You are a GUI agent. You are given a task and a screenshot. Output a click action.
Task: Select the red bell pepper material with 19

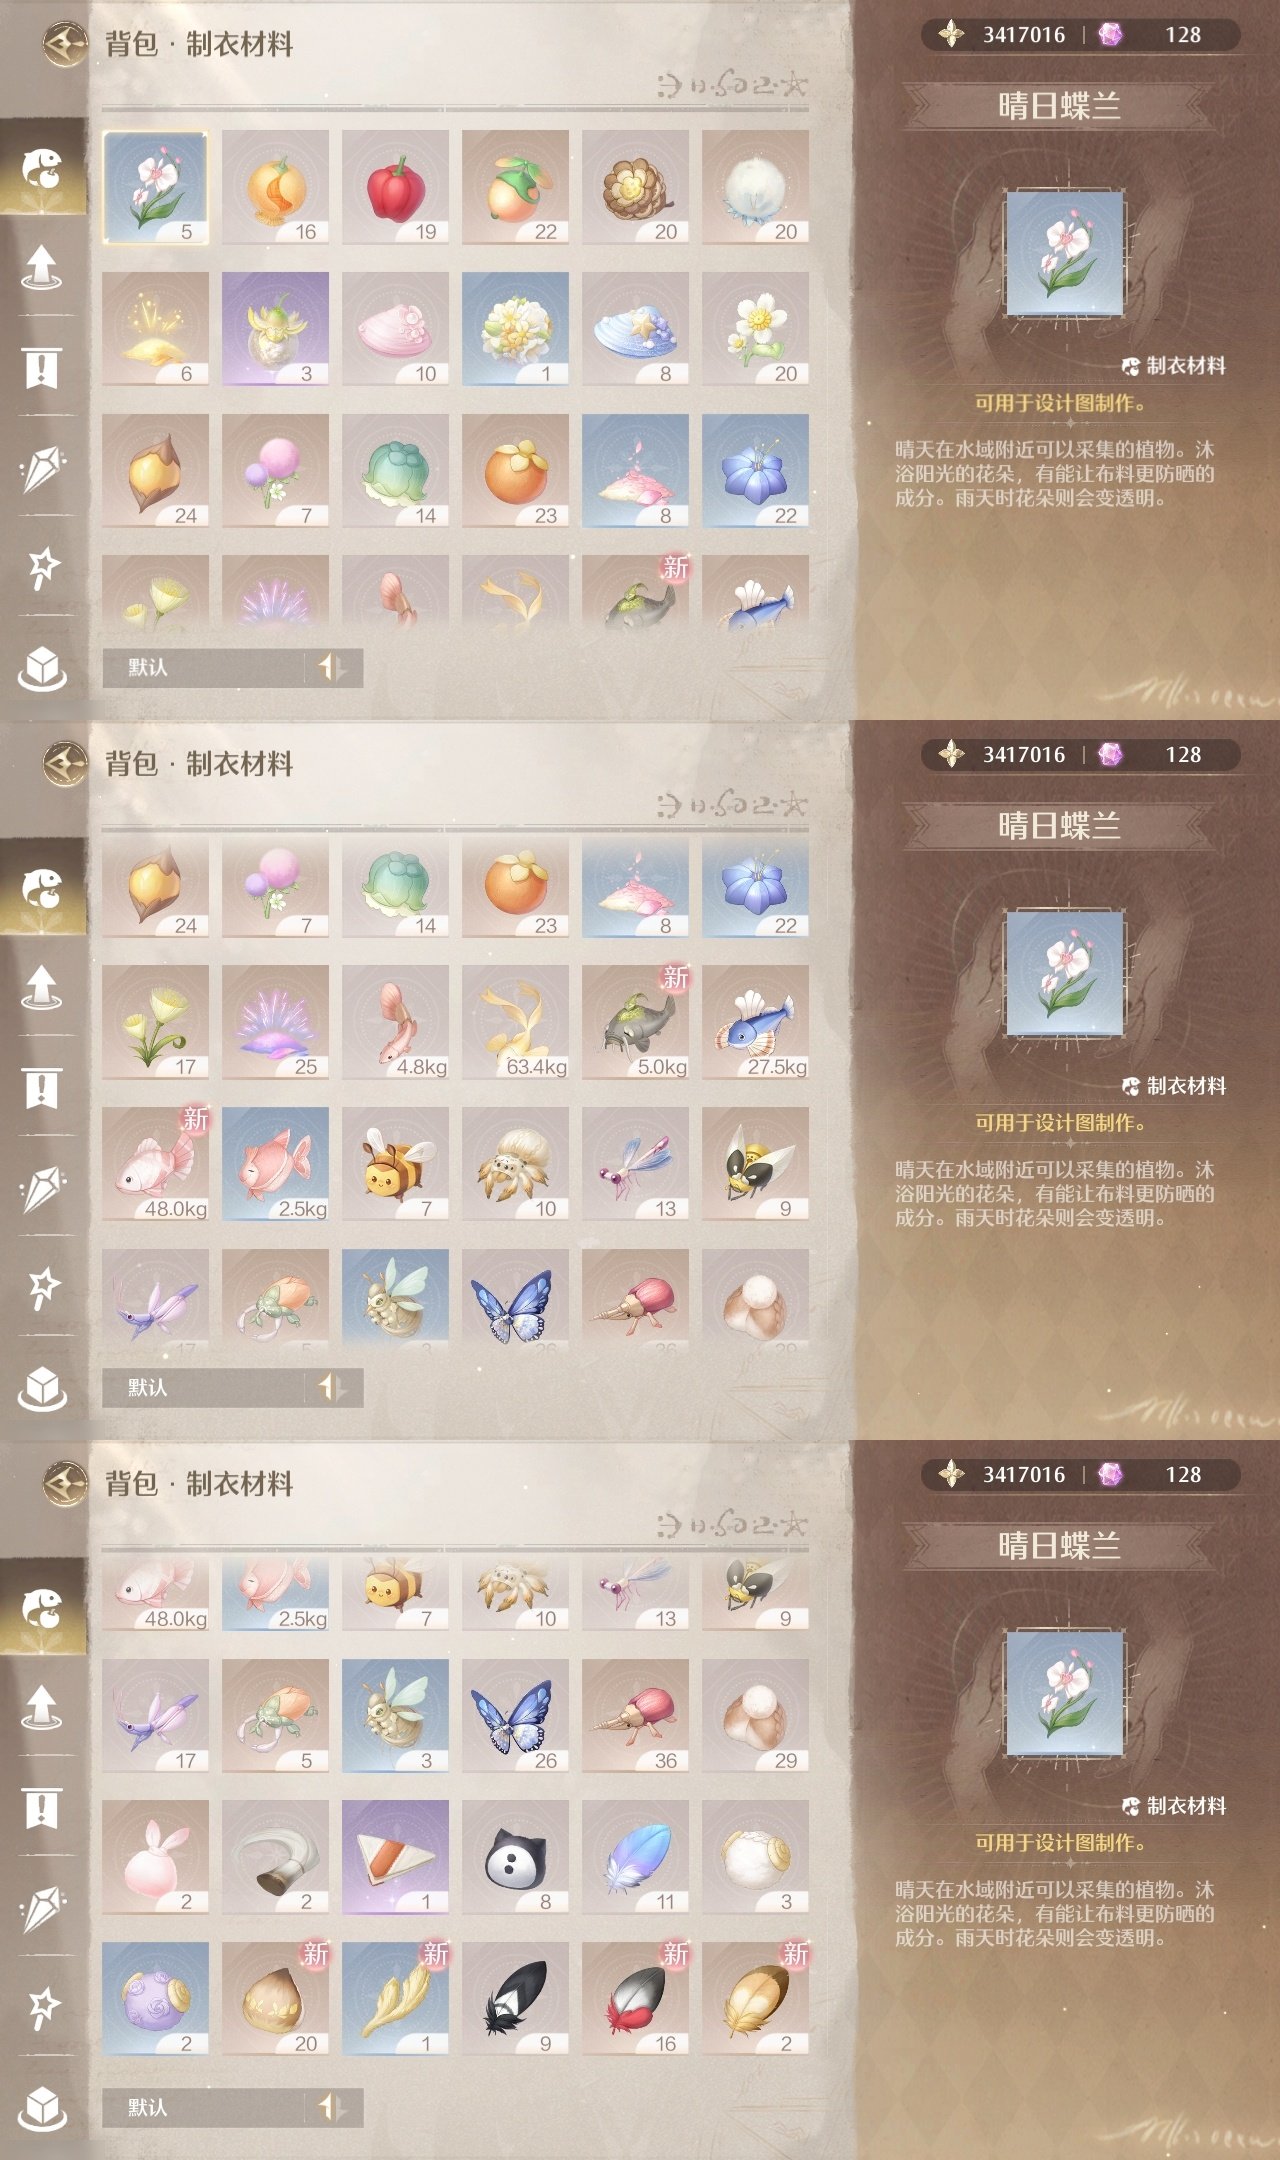tap(395, 187)
